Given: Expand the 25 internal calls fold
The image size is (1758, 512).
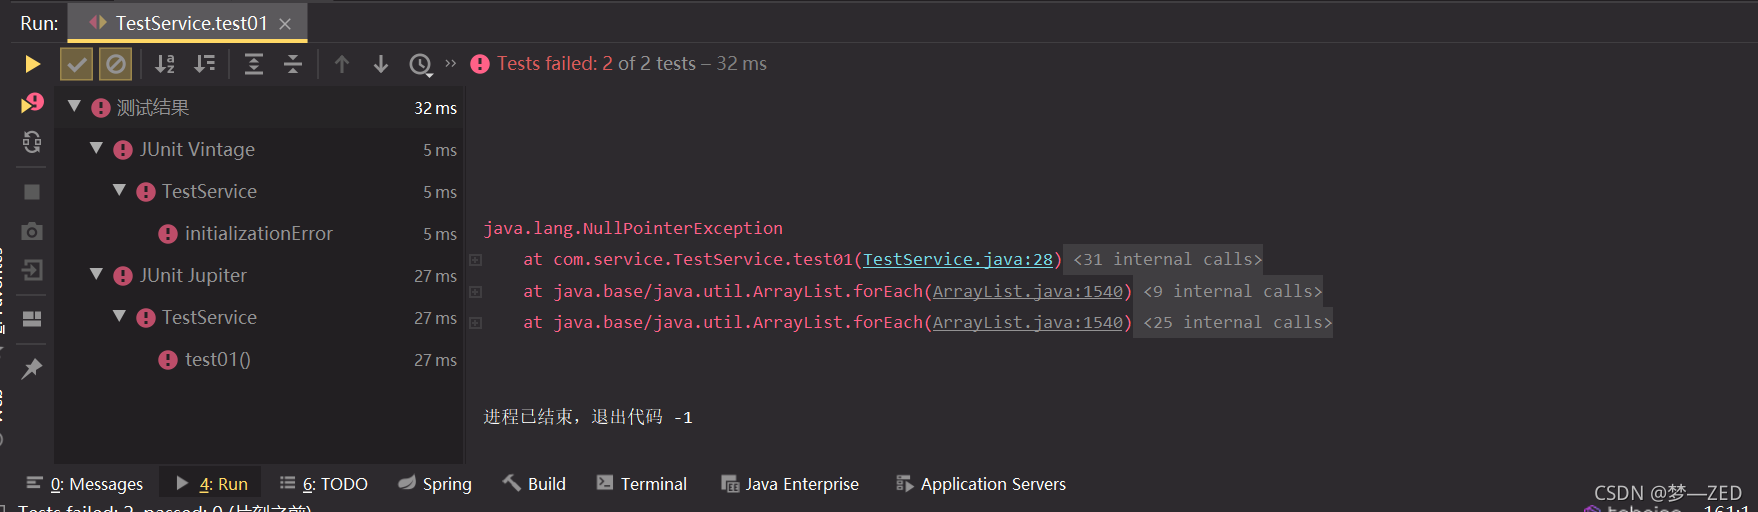Looking at the screenshot, I should pyautogui.click(x=1237, y=323).
